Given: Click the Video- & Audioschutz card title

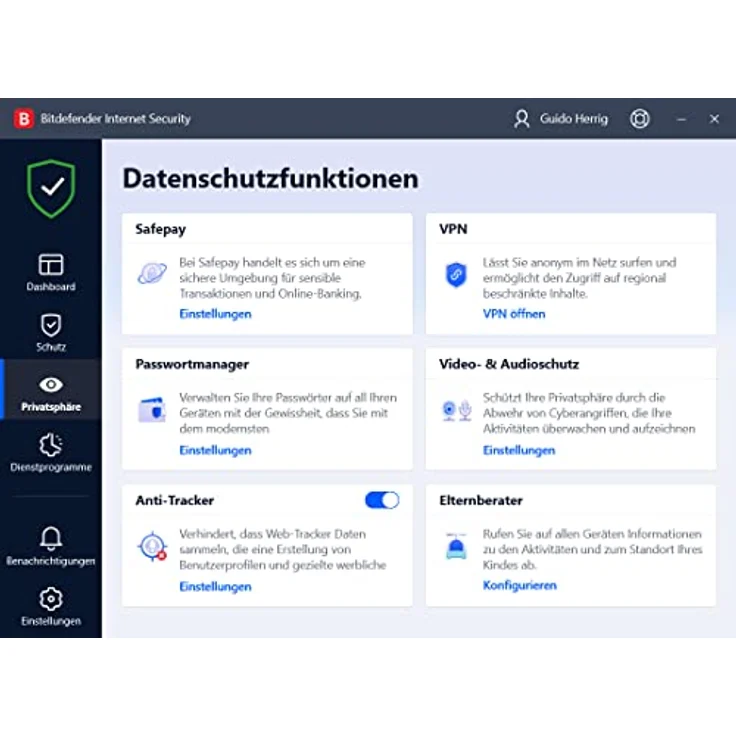Looking at the screenshot, I should tap(509, 364).
